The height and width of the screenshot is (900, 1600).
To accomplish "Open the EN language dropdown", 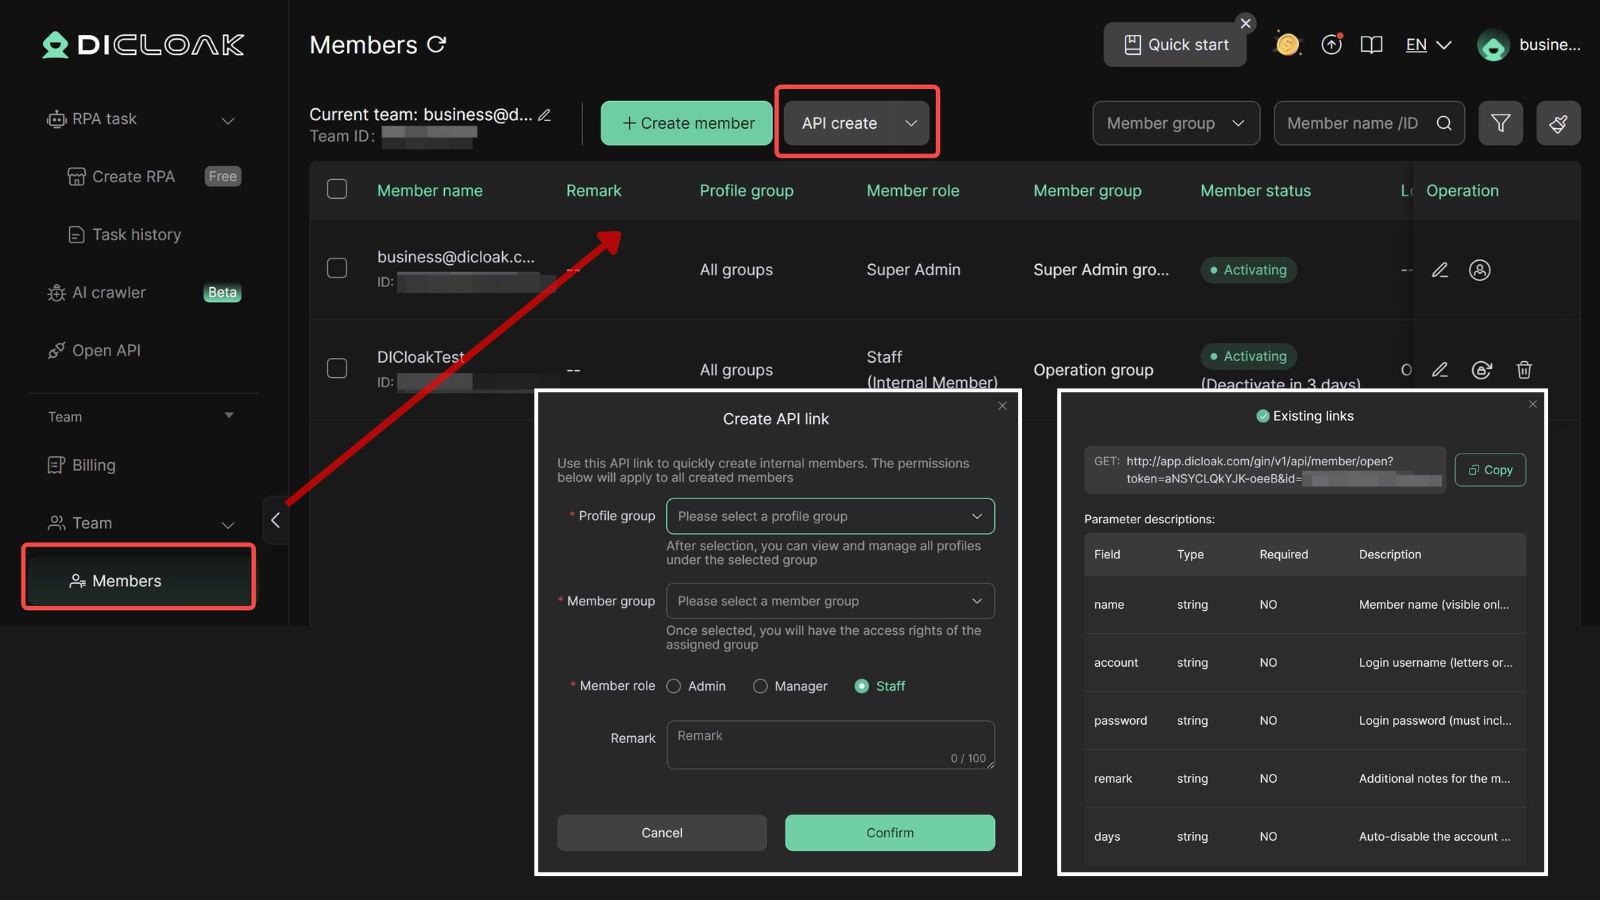I will tap(1428, 45).
